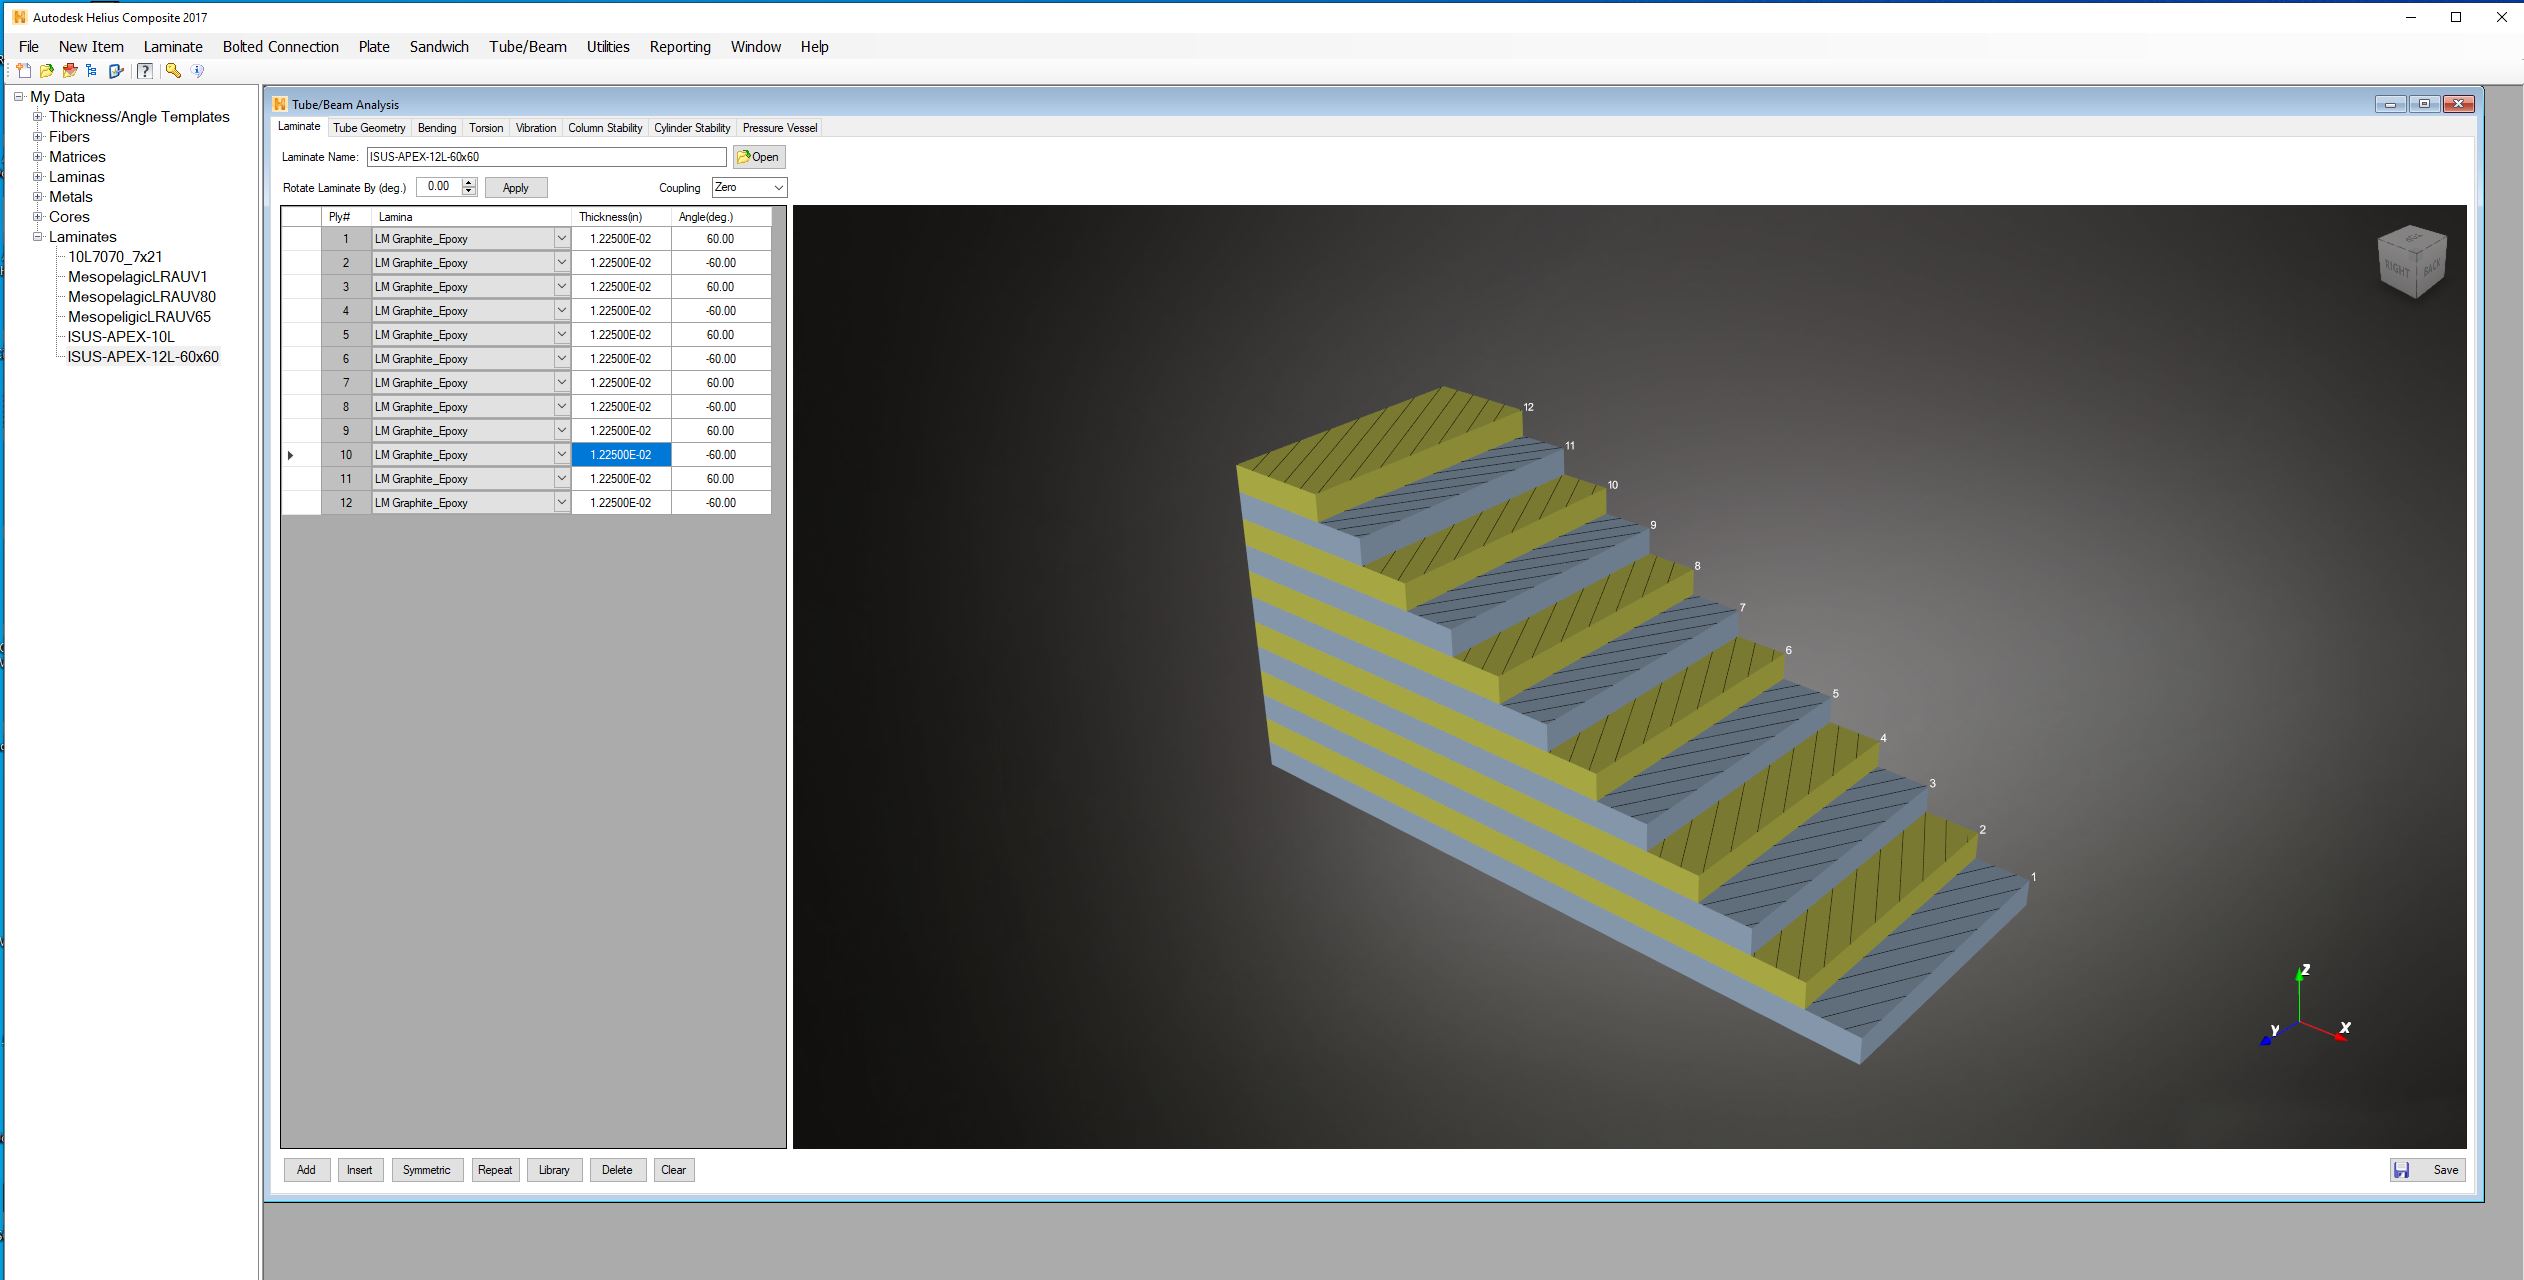Switch to the Tube Geometry tab
The image size is (2524, 1280).
(x=369, y=128)
